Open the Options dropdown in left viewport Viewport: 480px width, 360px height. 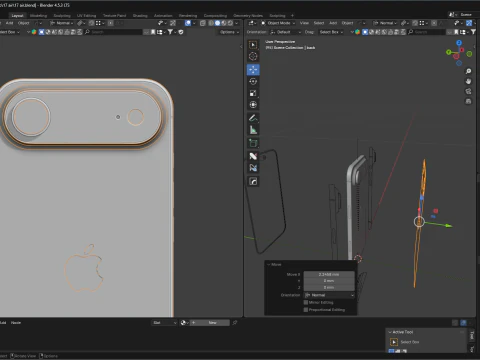click(x=229, y=32)
